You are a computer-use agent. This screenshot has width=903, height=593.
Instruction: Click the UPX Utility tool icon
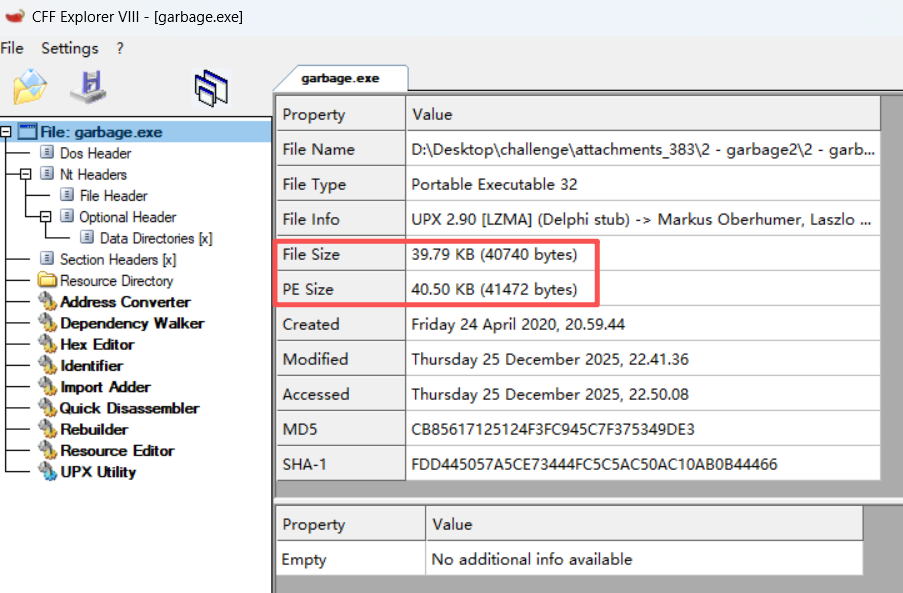(x=47, y=472)
